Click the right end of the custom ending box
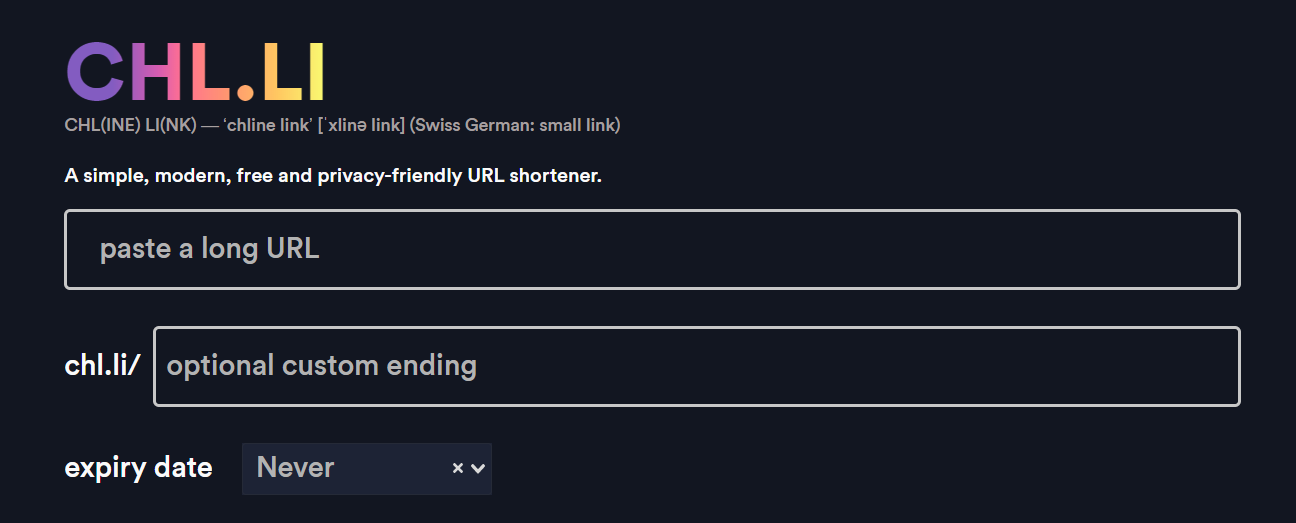The width and height of the screenshot is (1296, 523). click(1200, 366)
